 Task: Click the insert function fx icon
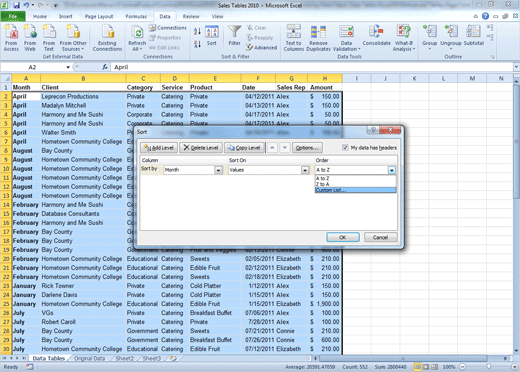(105, 67)
